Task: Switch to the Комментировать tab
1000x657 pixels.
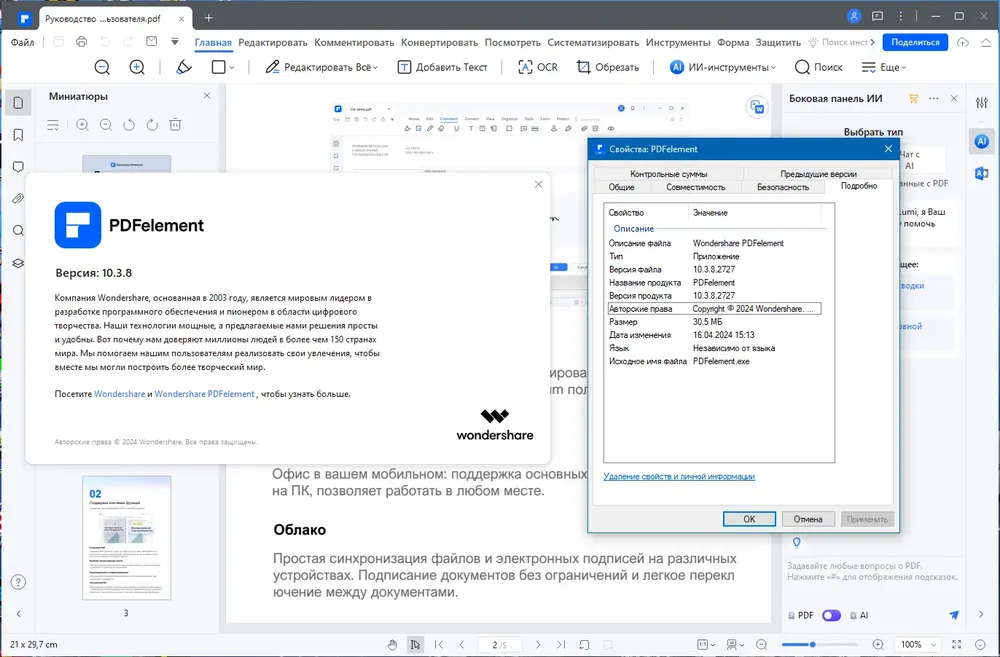Action: coord(354,43)
